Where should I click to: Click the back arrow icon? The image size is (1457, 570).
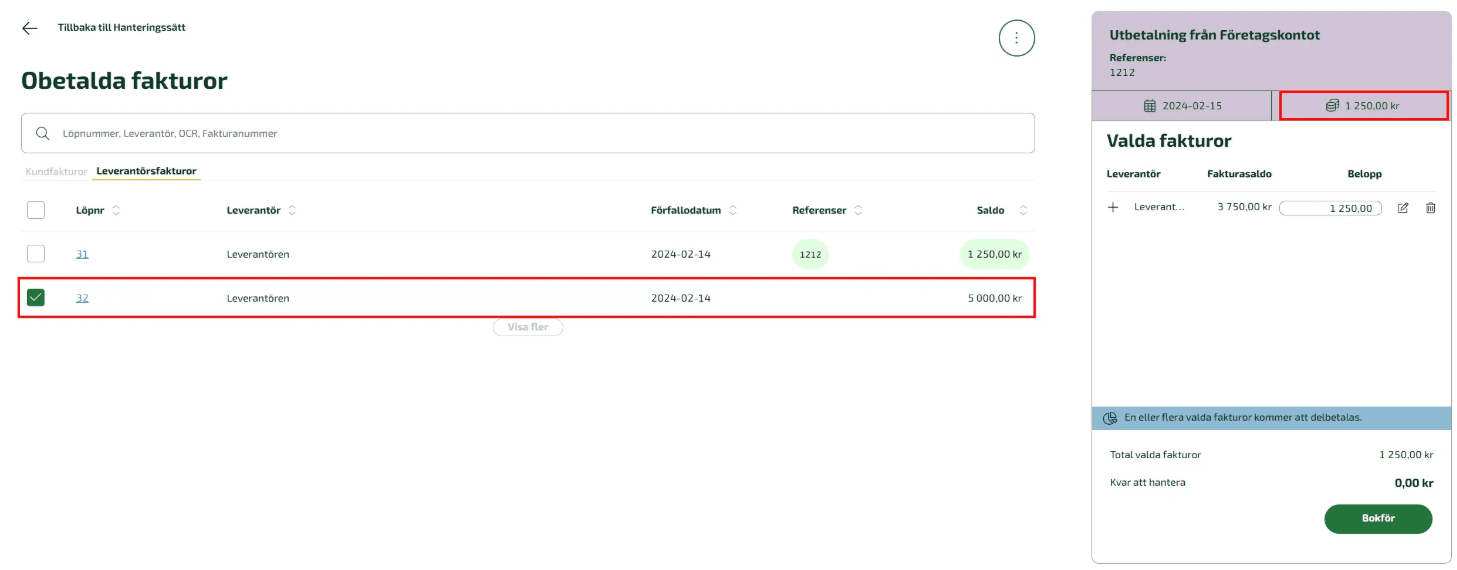point(30,28)
